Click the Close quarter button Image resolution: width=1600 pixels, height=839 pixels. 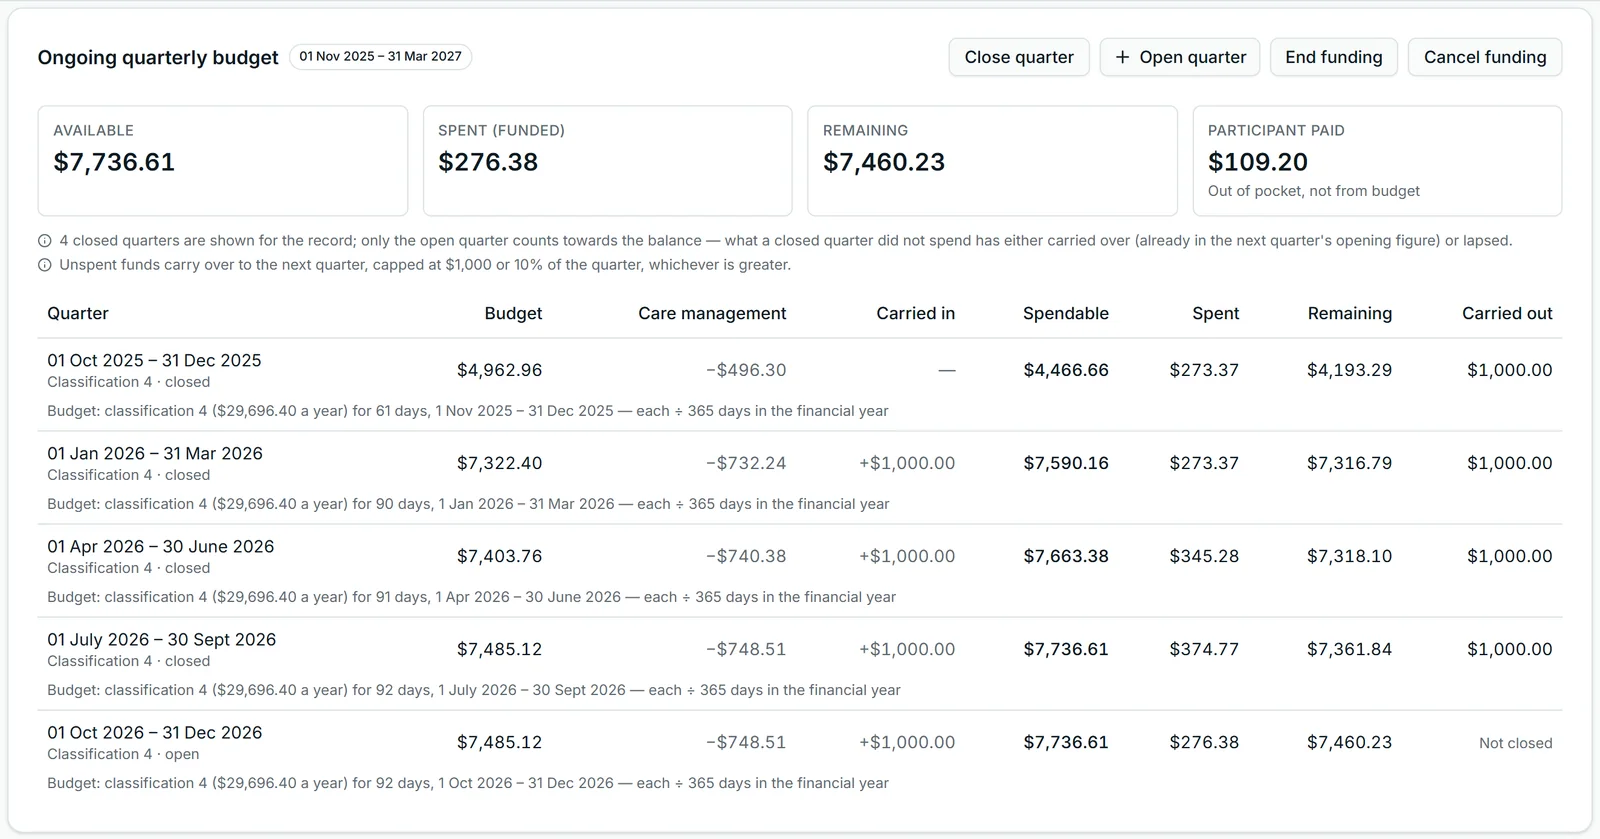1019,57
